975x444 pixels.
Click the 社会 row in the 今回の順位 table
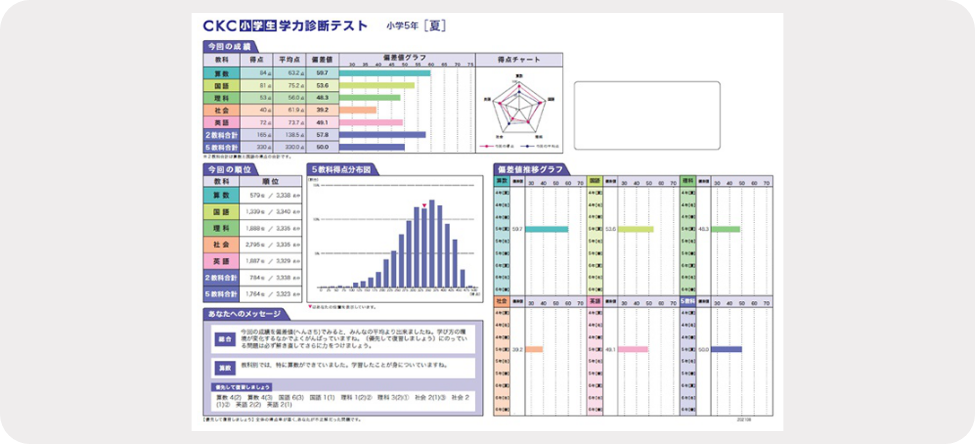pos(221,244)
